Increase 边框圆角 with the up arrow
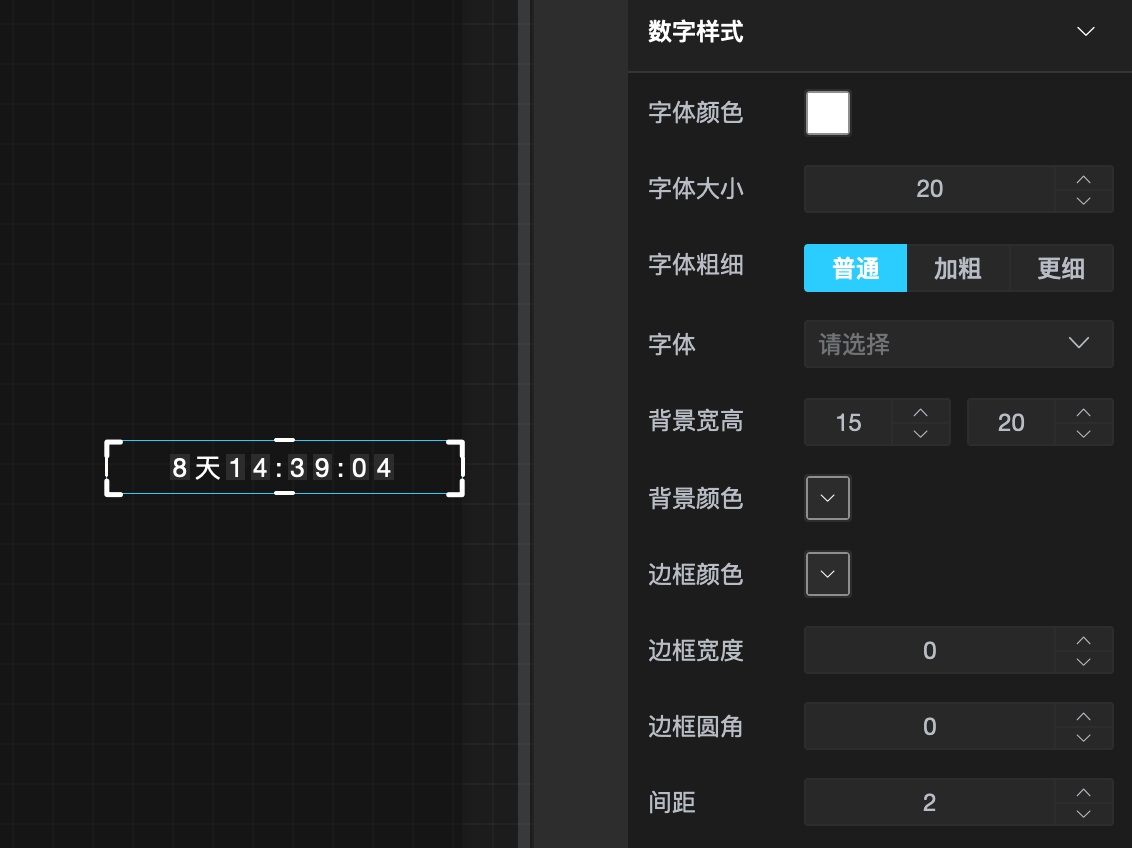This screenshot has width=1132, height=848. (1084, 715)
